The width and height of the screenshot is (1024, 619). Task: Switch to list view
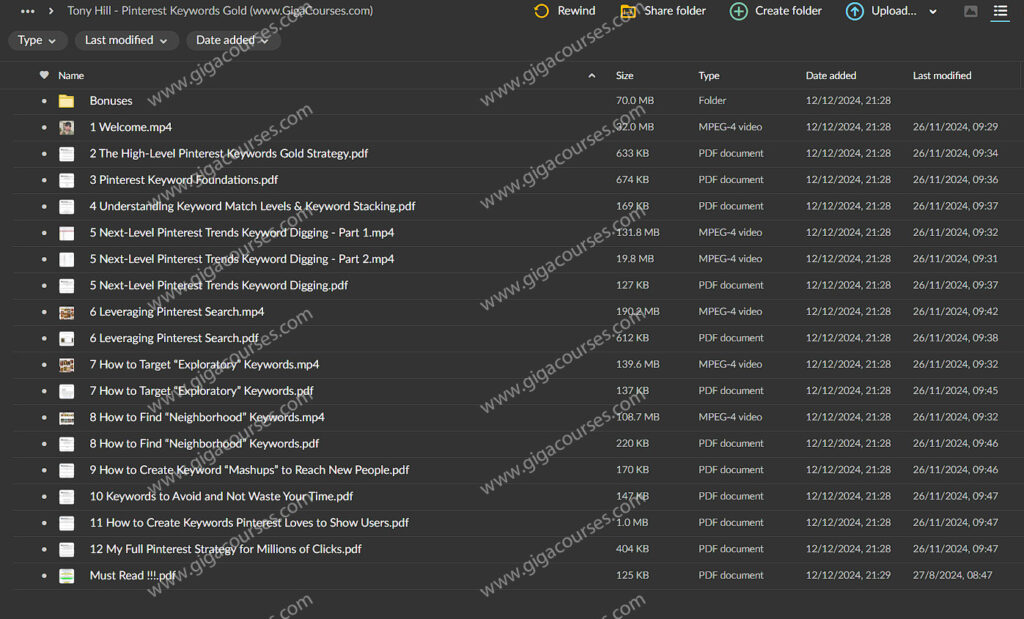1000,11
